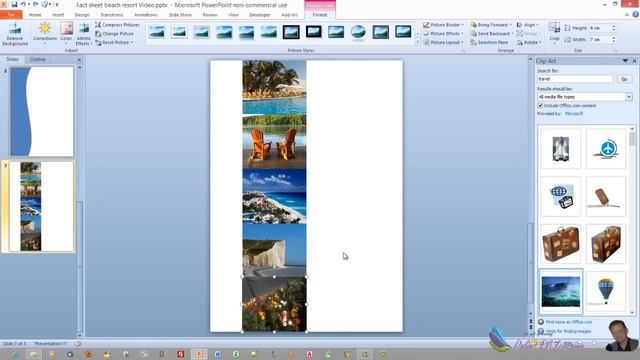Undo the last action
640x360 pixels.
click(23, 4)
